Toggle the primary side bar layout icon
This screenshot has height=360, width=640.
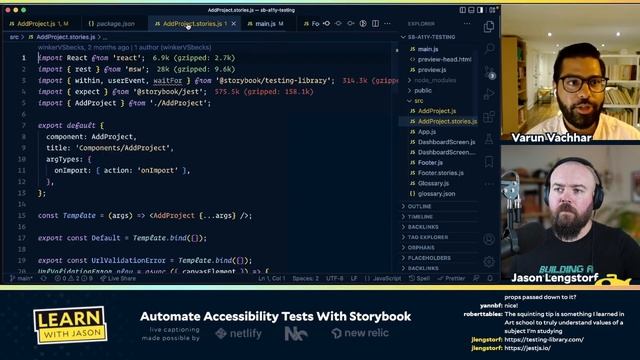[x=462, y=10]
